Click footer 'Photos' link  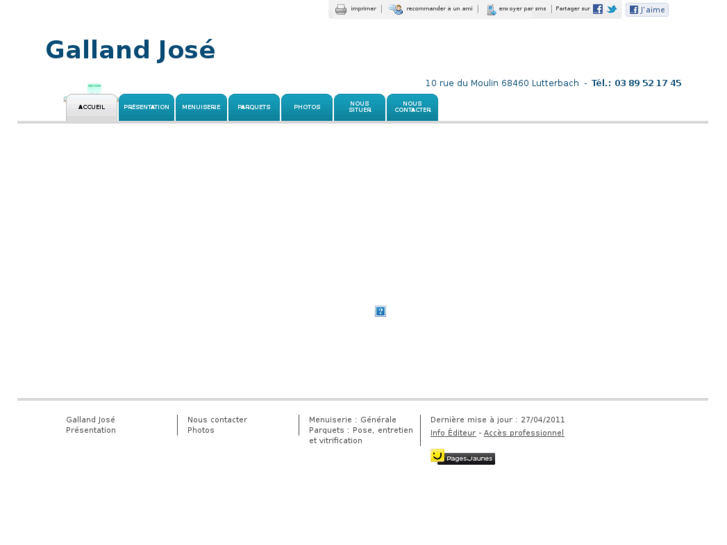click(201, 430)
